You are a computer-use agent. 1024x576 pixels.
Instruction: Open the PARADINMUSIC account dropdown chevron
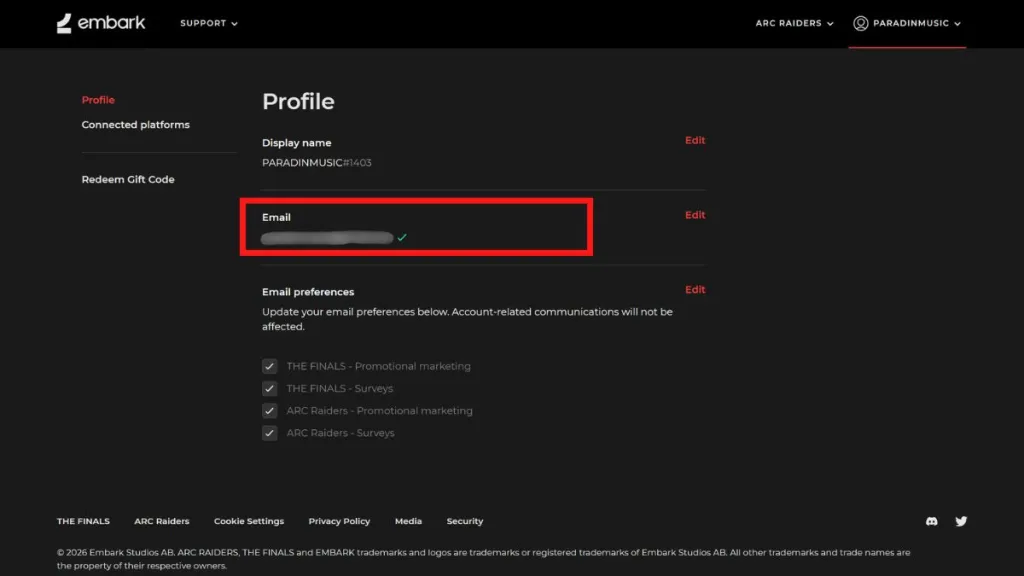pyautogui.click(x=957, y=24)
